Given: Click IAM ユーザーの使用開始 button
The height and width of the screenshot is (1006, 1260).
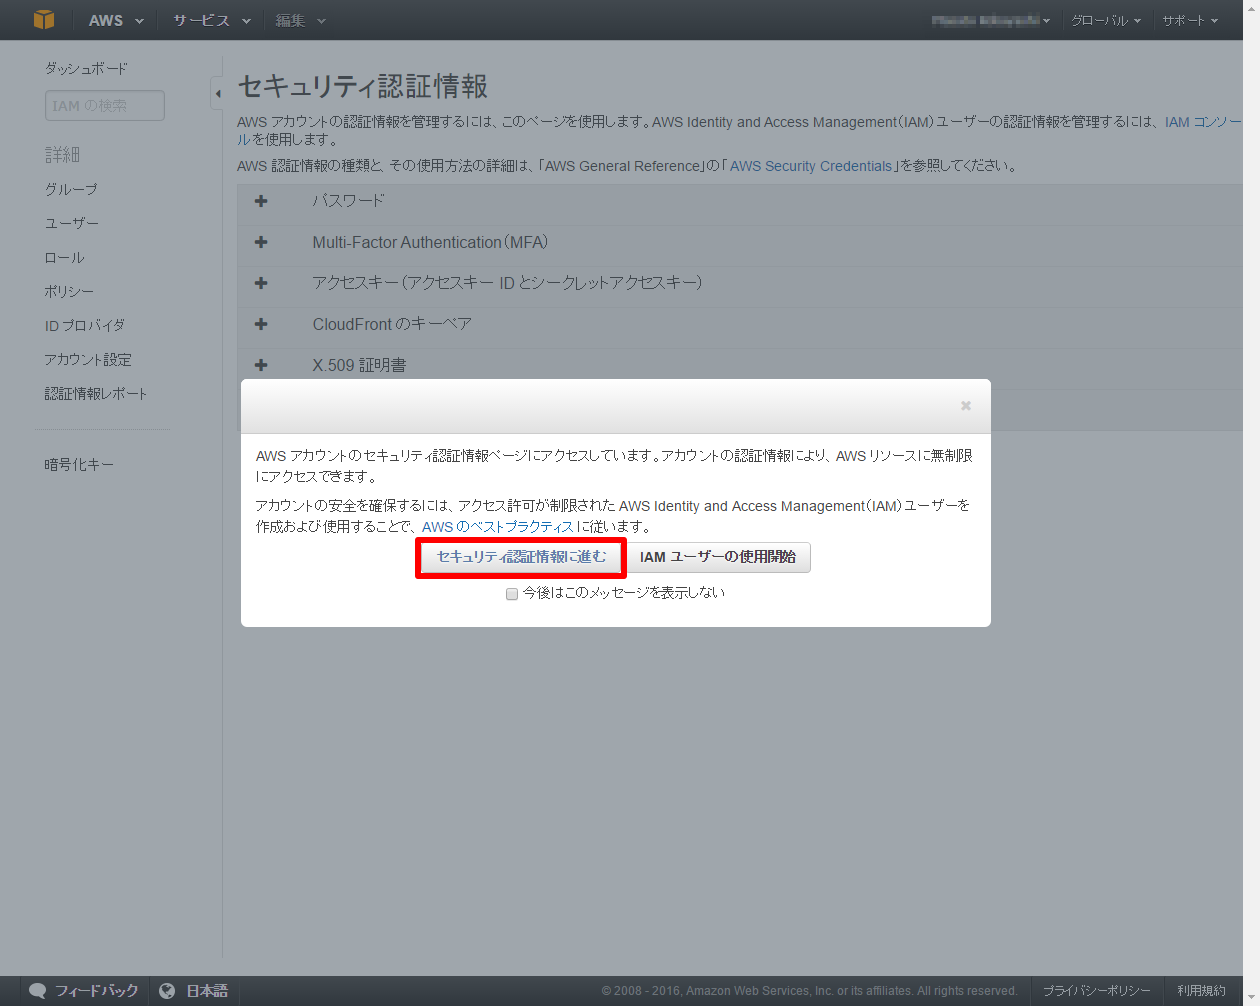Looking at the screenshot, I should [718, 557].
